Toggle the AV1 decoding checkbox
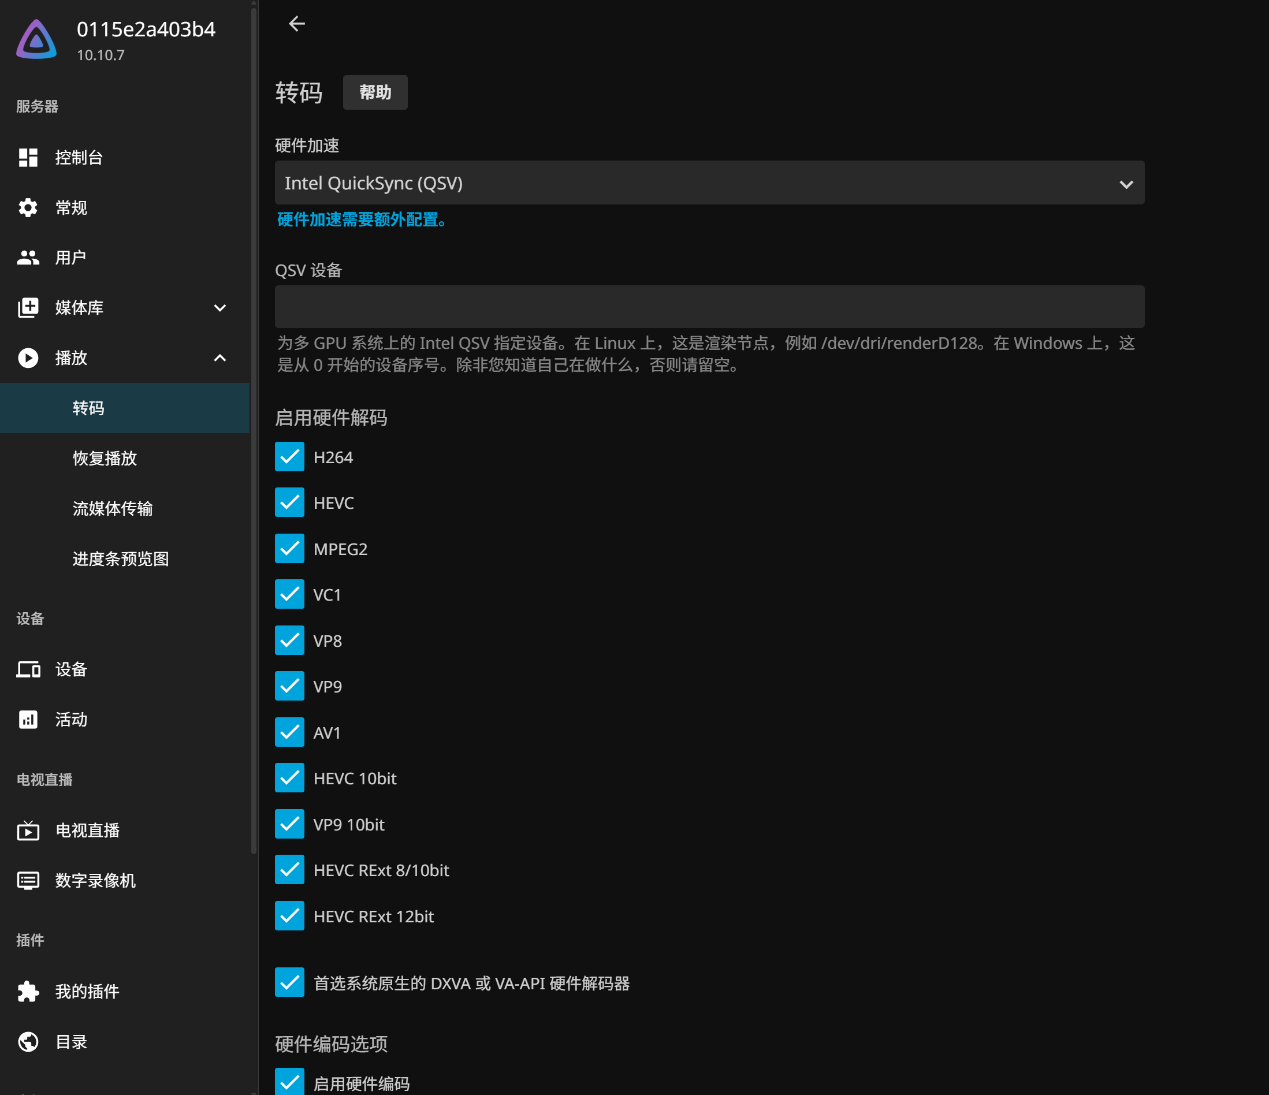The width and height of the screenshot is (1269, 1095). [290, 733]
